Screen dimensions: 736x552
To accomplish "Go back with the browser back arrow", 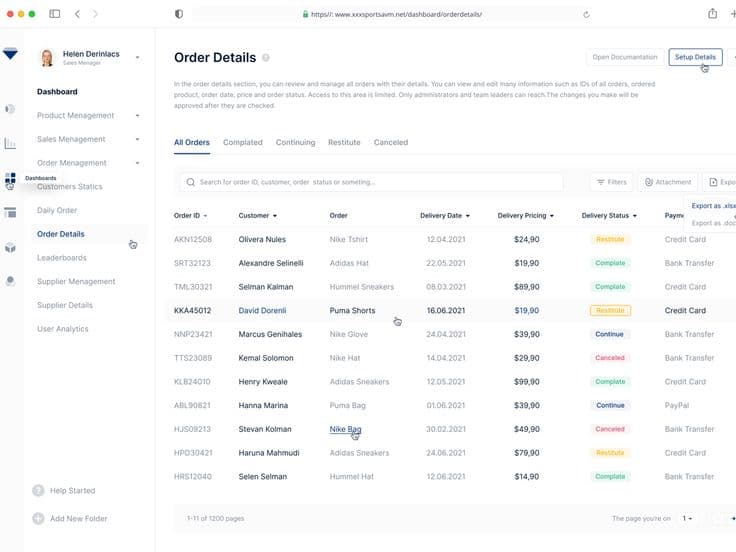I will click(x=77, y=14).
